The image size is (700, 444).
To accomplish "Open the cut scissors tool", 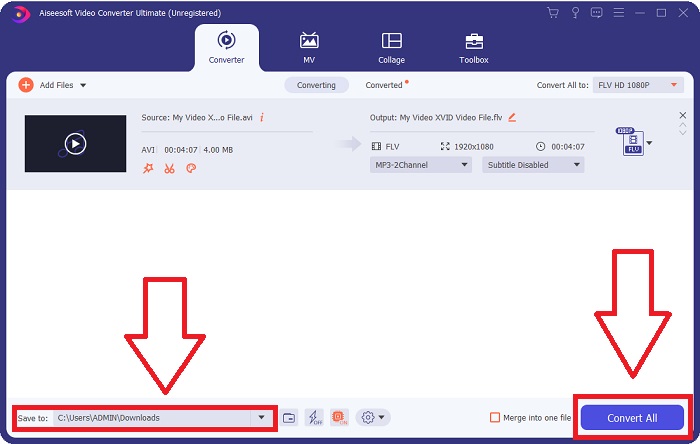I will click(x=169, y=168).
